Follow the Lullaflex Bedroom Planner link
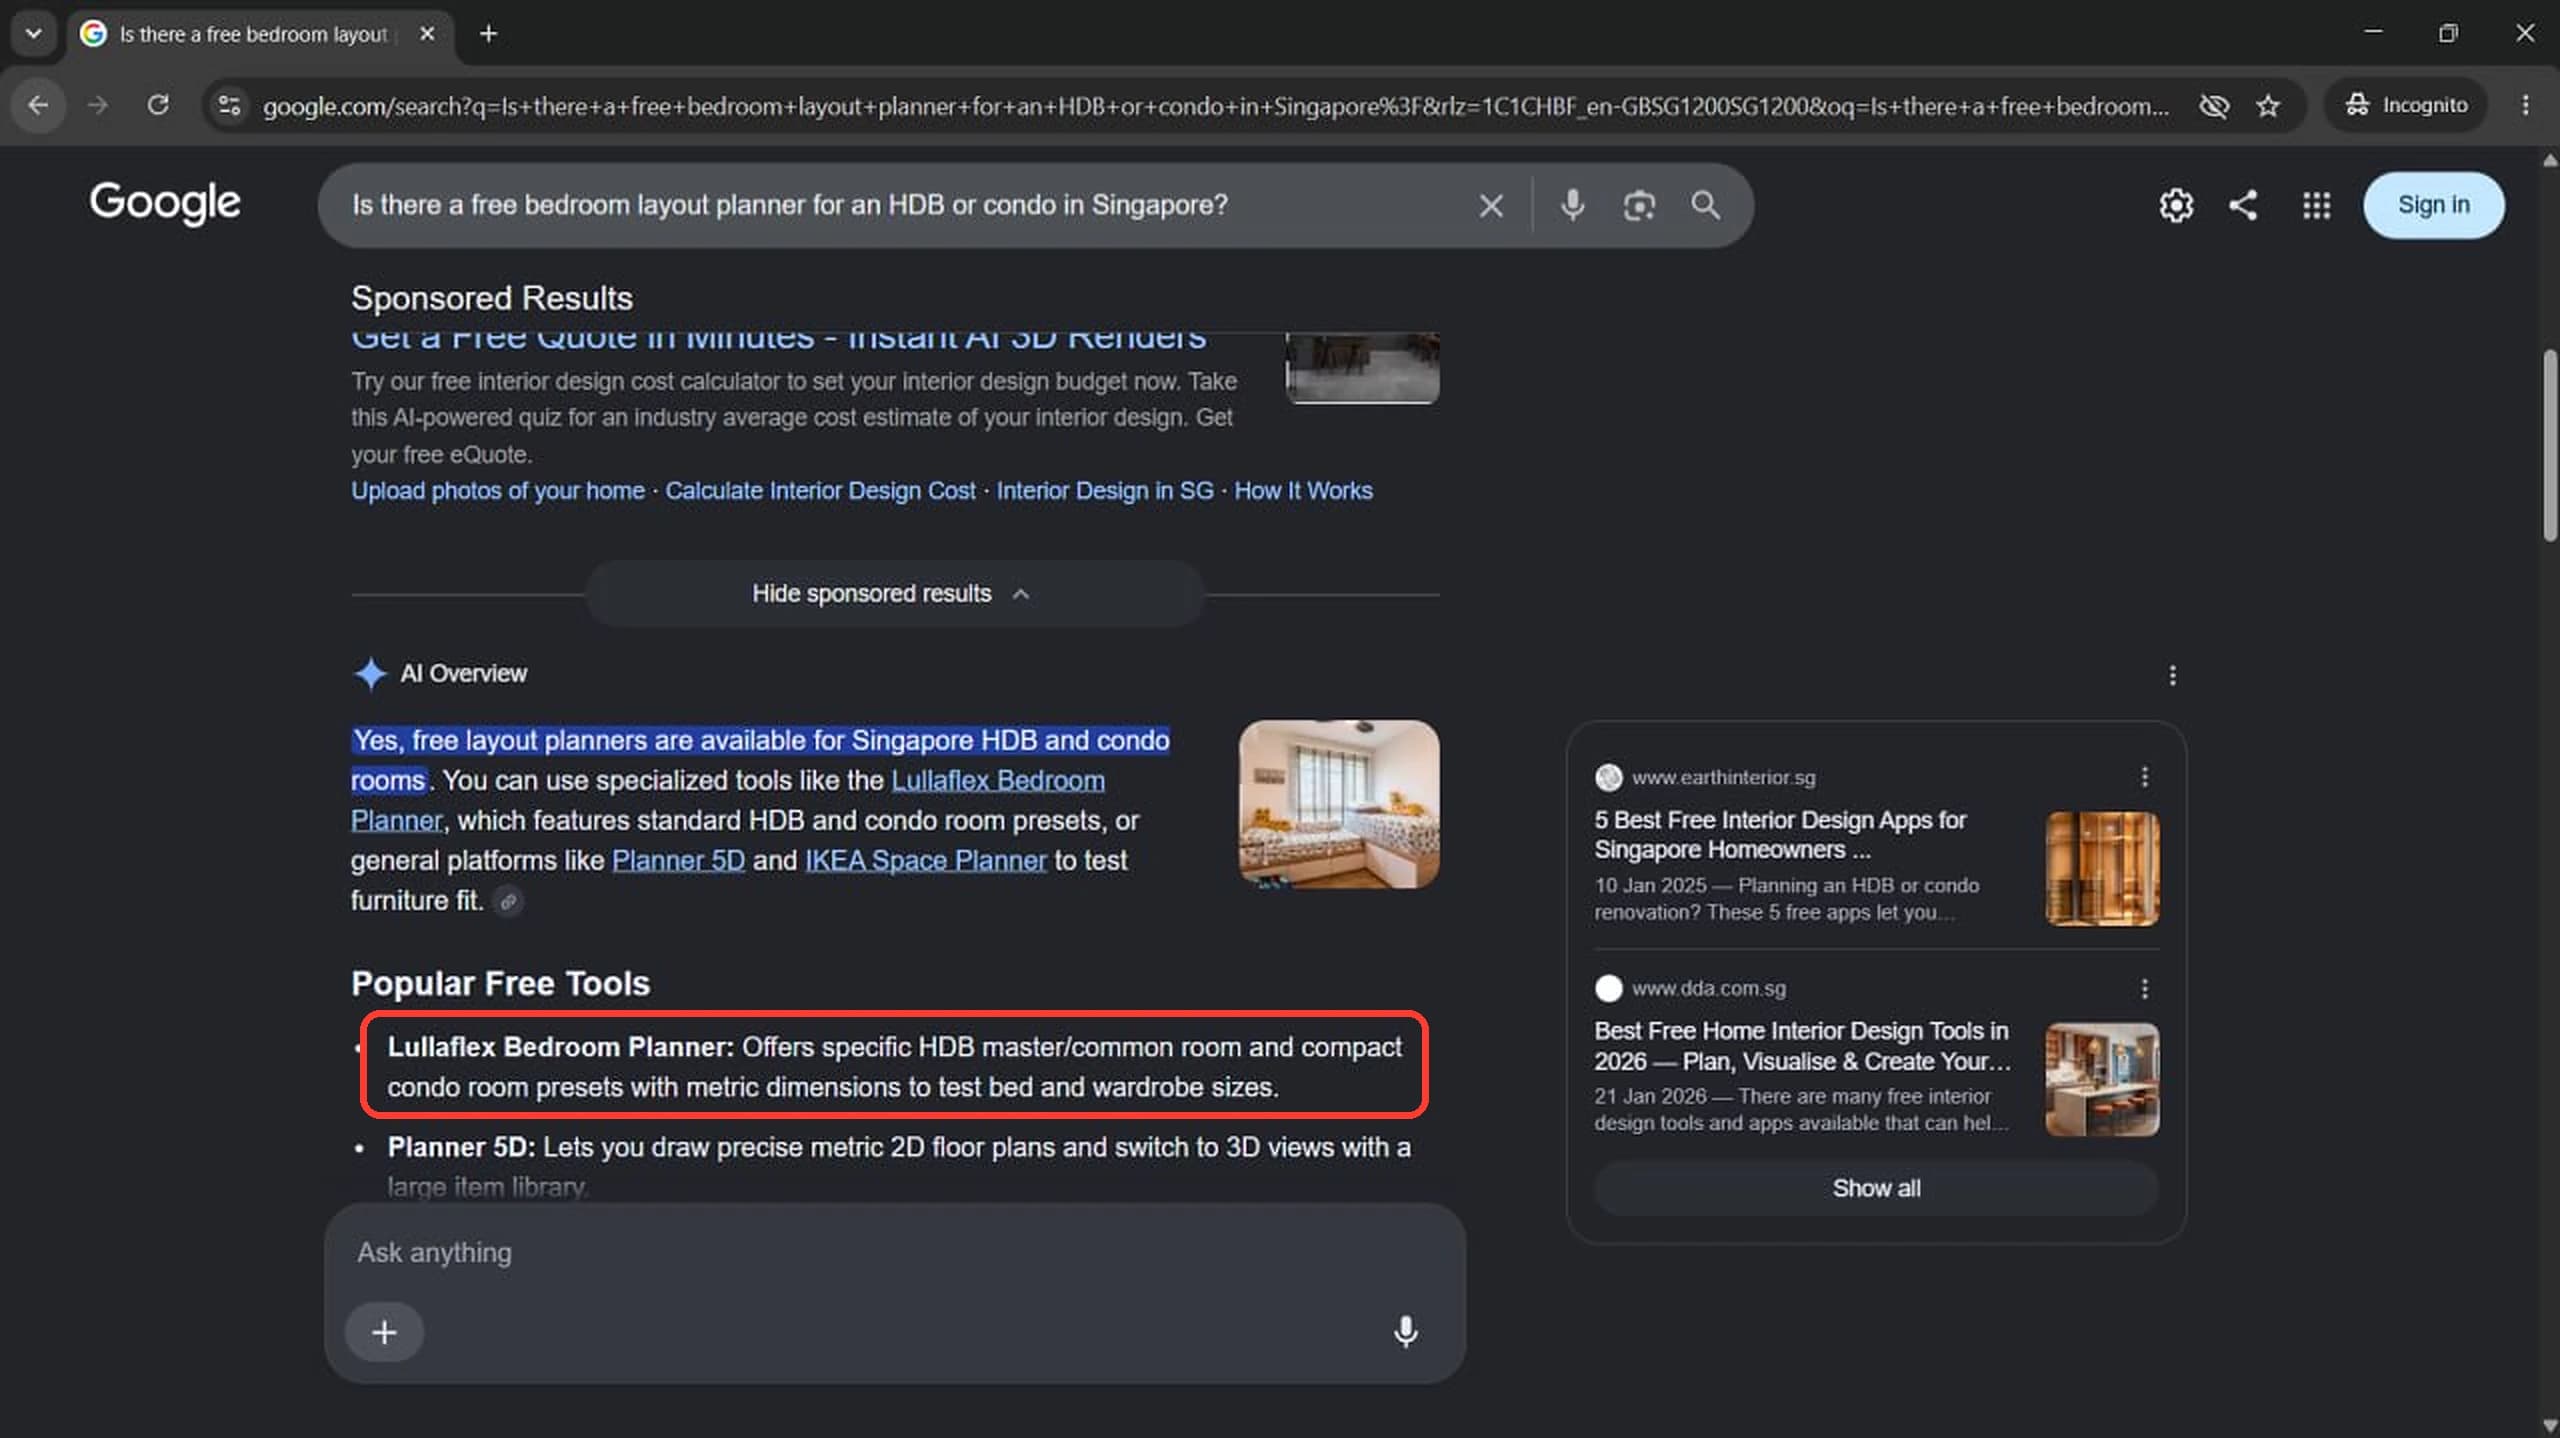The width and height of the screenshot is (2560, 1438). [997, 780]
